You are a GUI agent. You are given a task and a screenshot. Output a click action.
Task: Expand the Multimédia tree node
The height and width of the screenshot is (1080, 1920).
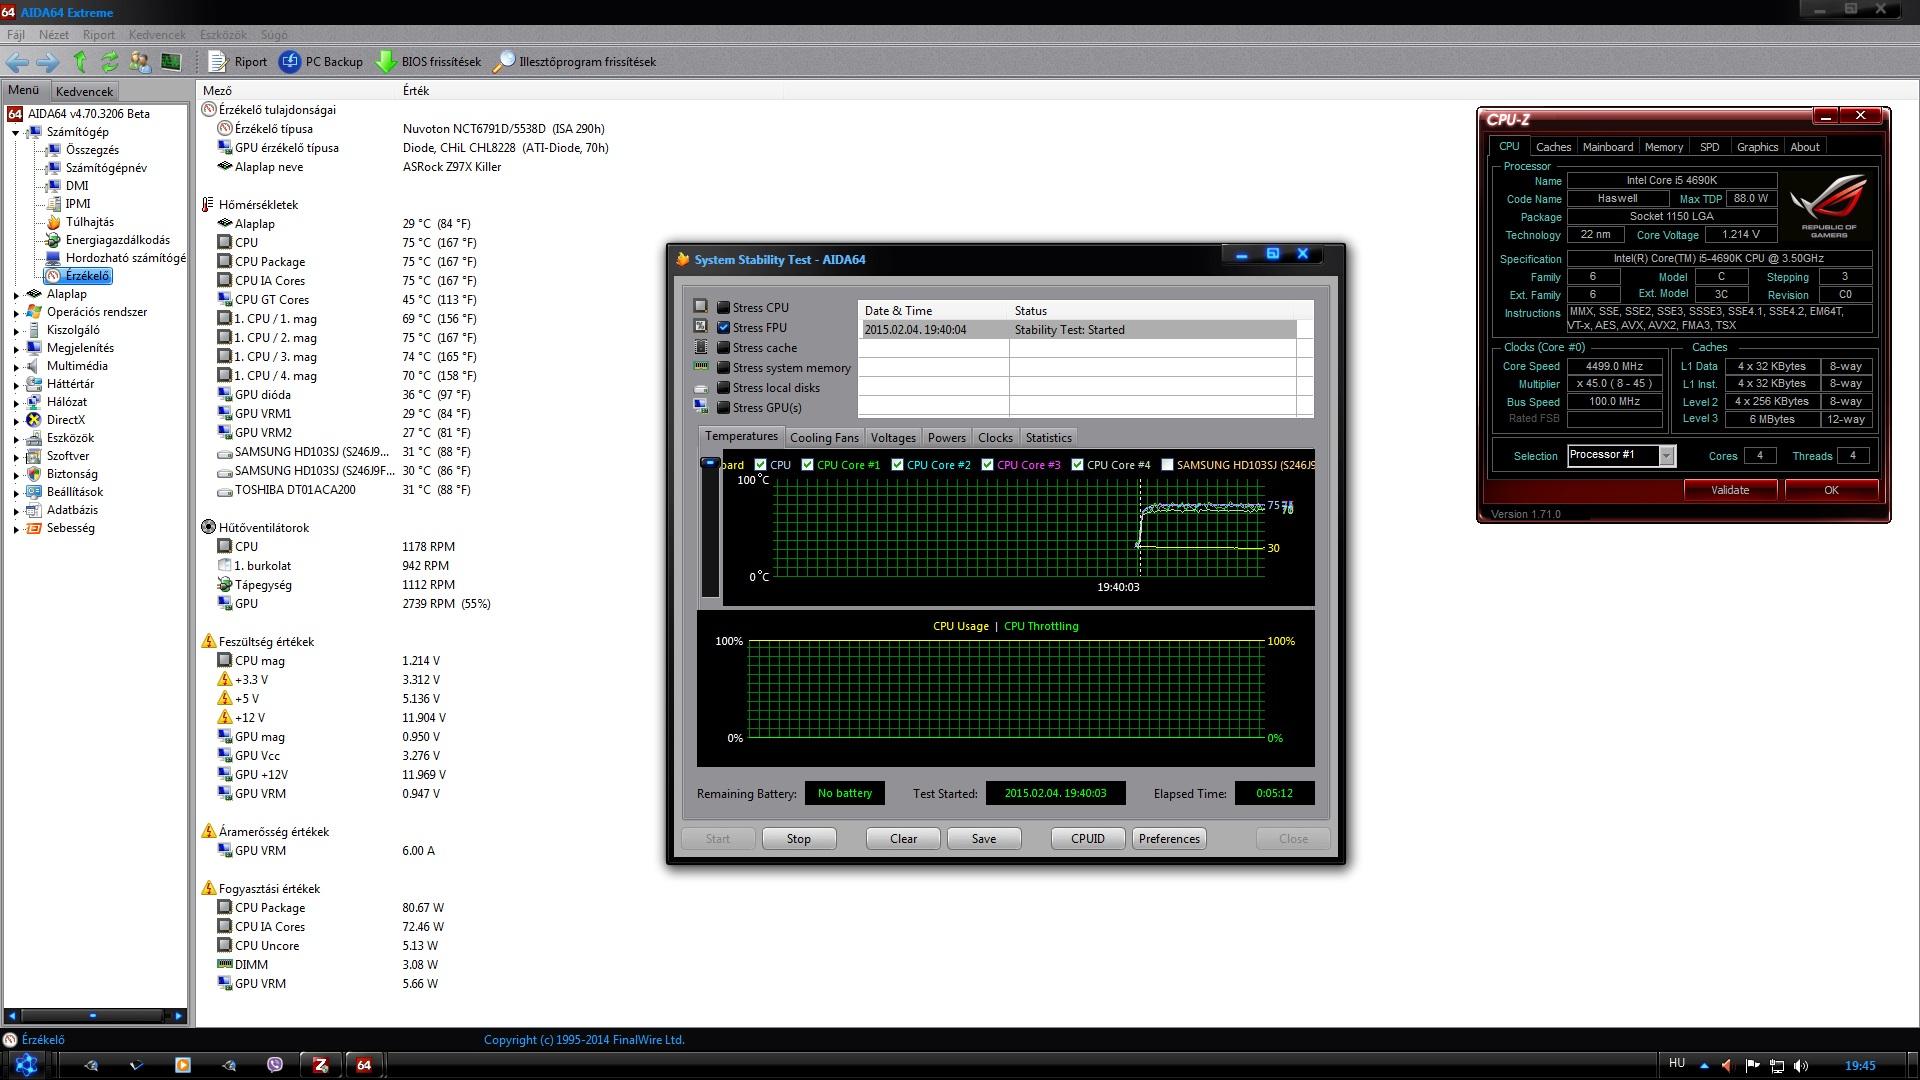point(16,367)
